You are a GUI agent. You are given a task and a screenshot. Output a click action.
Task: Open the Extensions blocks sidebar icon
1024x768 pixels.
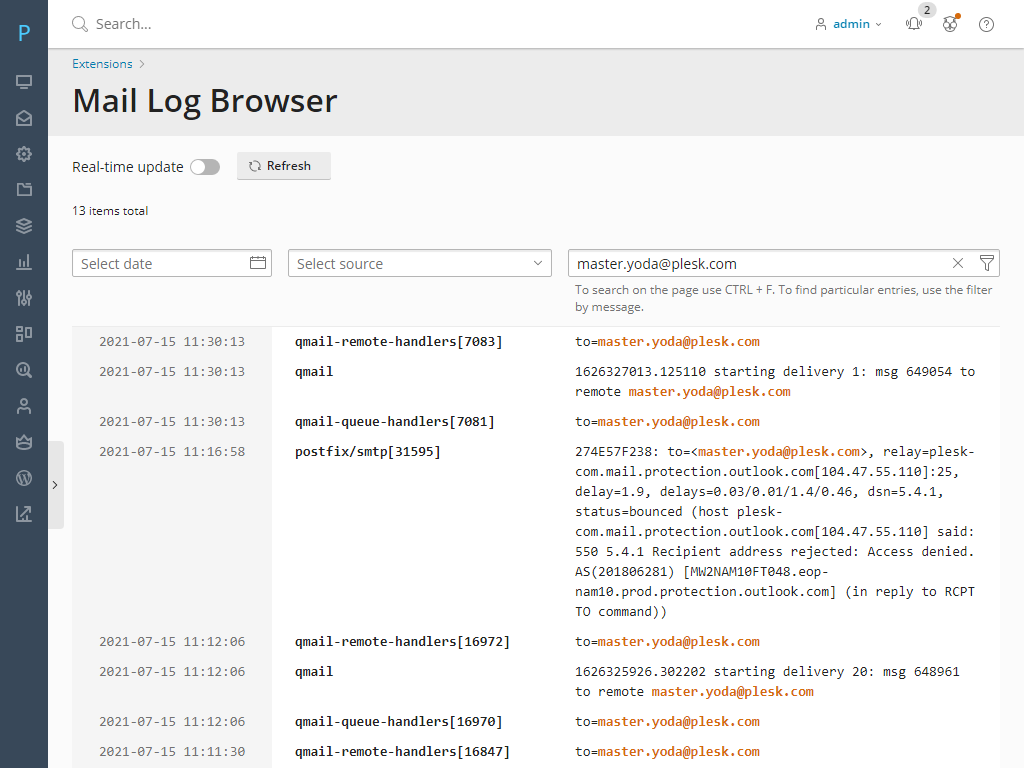pos(24,334)
